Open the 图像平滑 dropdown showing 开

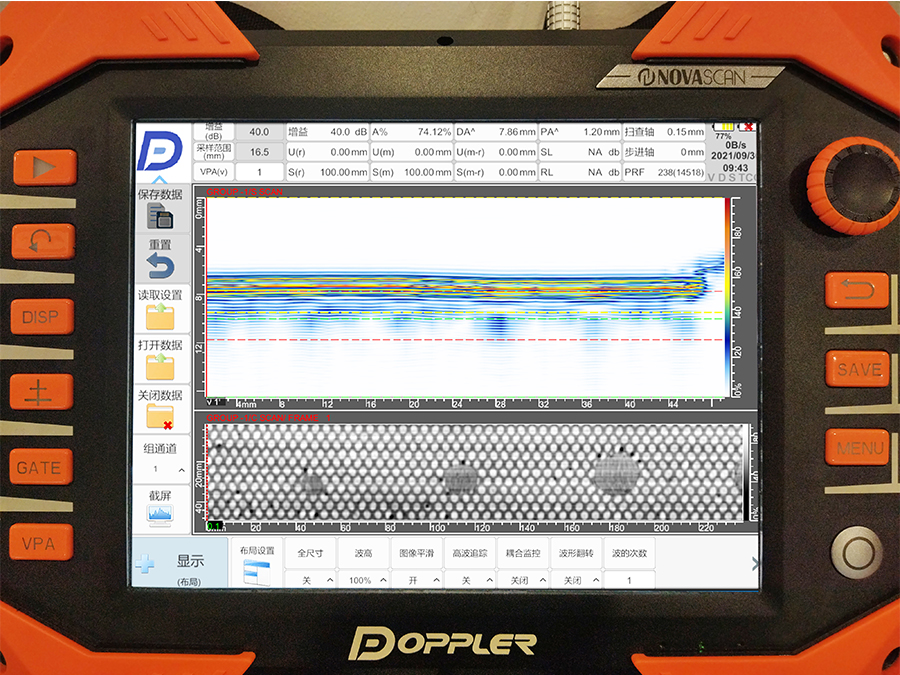coord(417,580)
